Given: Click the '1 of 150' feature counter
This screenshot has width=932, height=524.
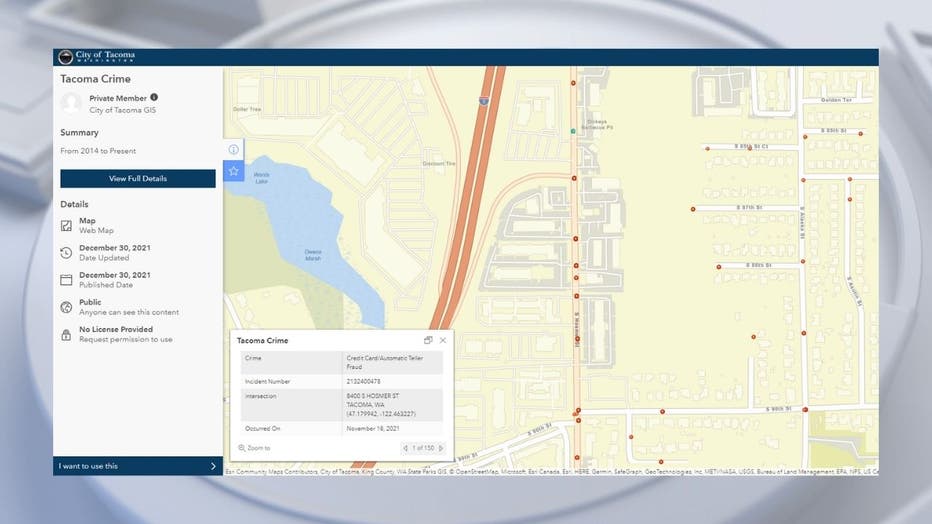Looking at the screenshot, I should [423, 448].
